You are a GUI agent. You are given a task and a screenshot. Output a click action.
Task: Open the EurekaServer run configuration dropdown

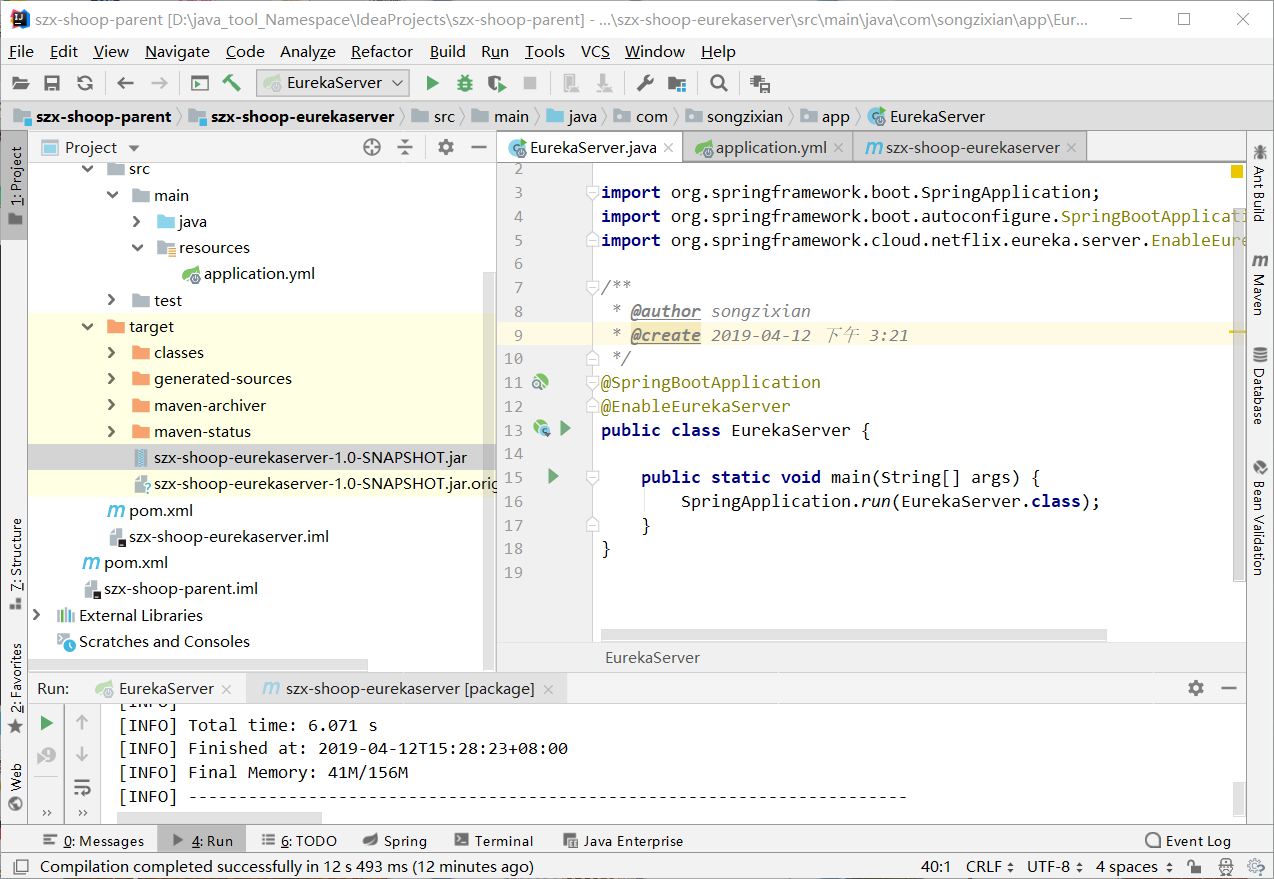[333, 83]
